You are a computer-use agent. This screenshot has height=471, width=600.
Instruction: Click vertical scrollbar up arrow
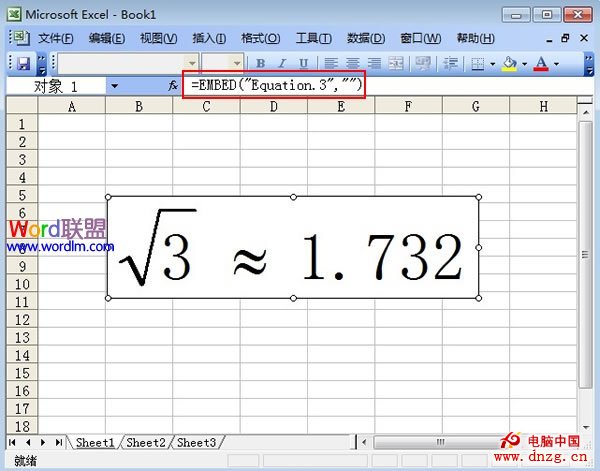pos(585,112)
